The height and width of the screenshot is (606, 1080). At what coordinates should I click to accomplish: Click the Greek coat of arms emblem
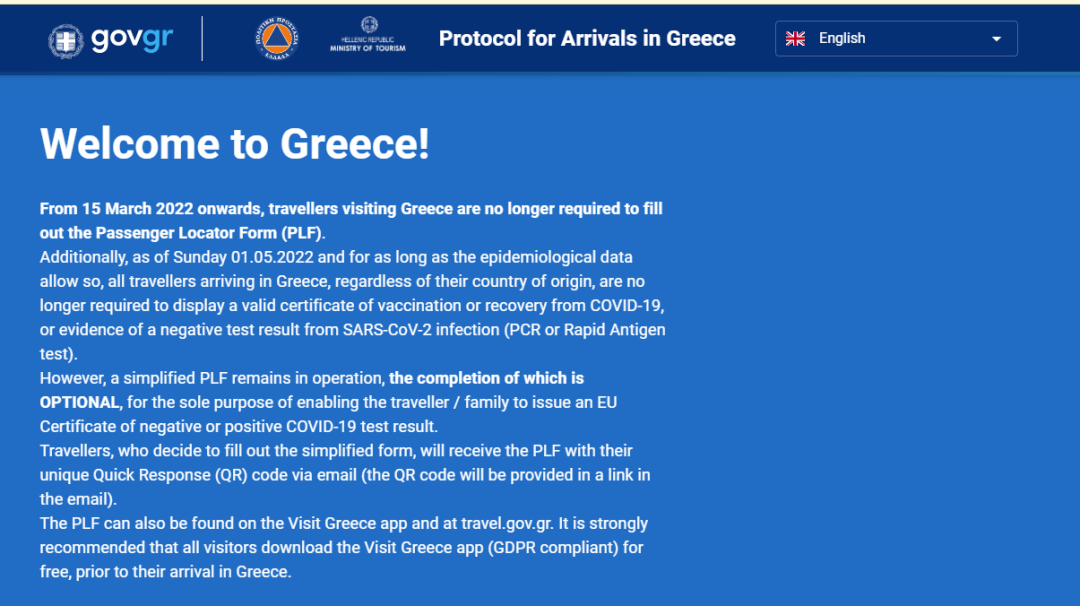pos(66,41)
